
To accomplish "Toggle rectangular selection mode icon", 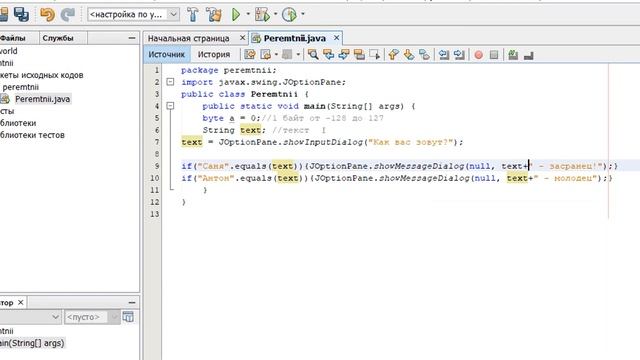I will tap(375, 54).
